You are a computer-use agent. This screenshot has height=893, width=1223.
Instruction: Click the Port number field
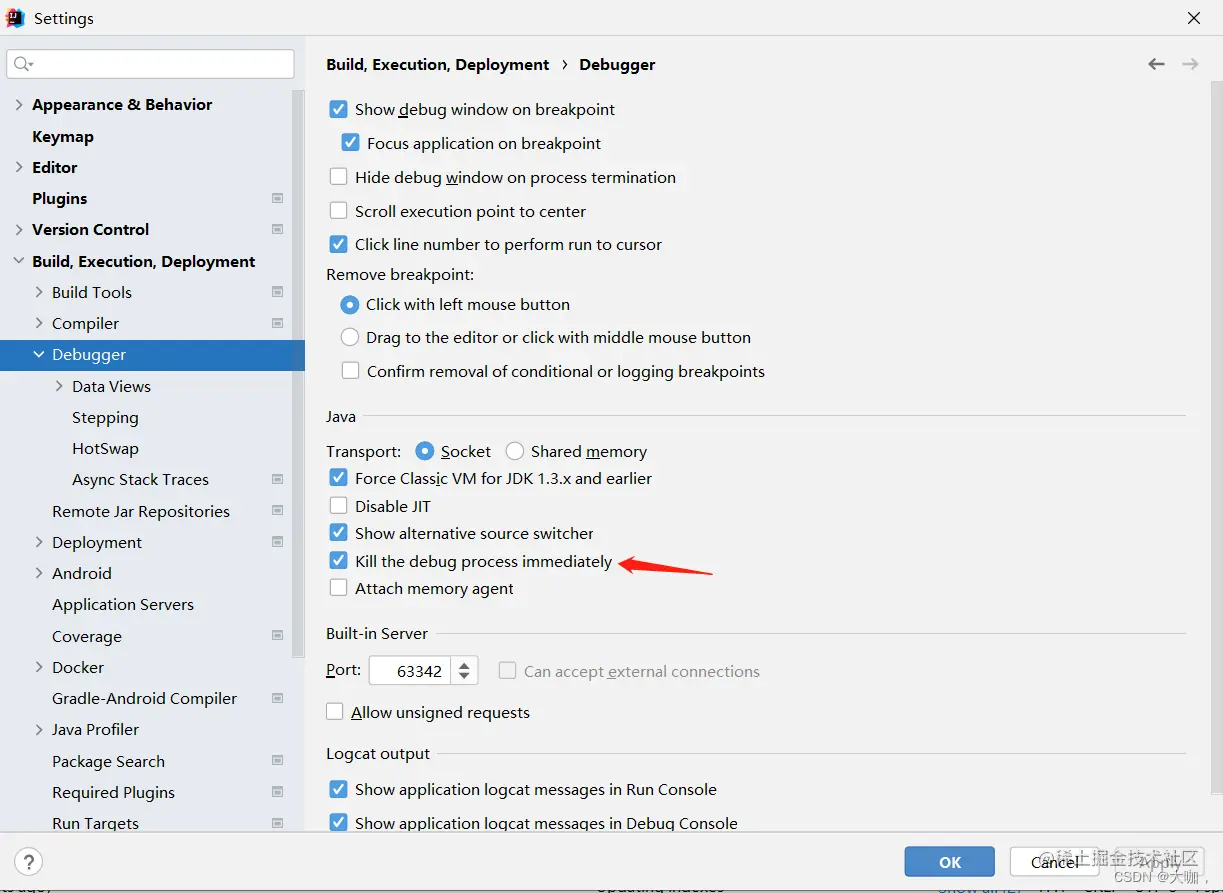pyautogui.click(x=410, y=671)
